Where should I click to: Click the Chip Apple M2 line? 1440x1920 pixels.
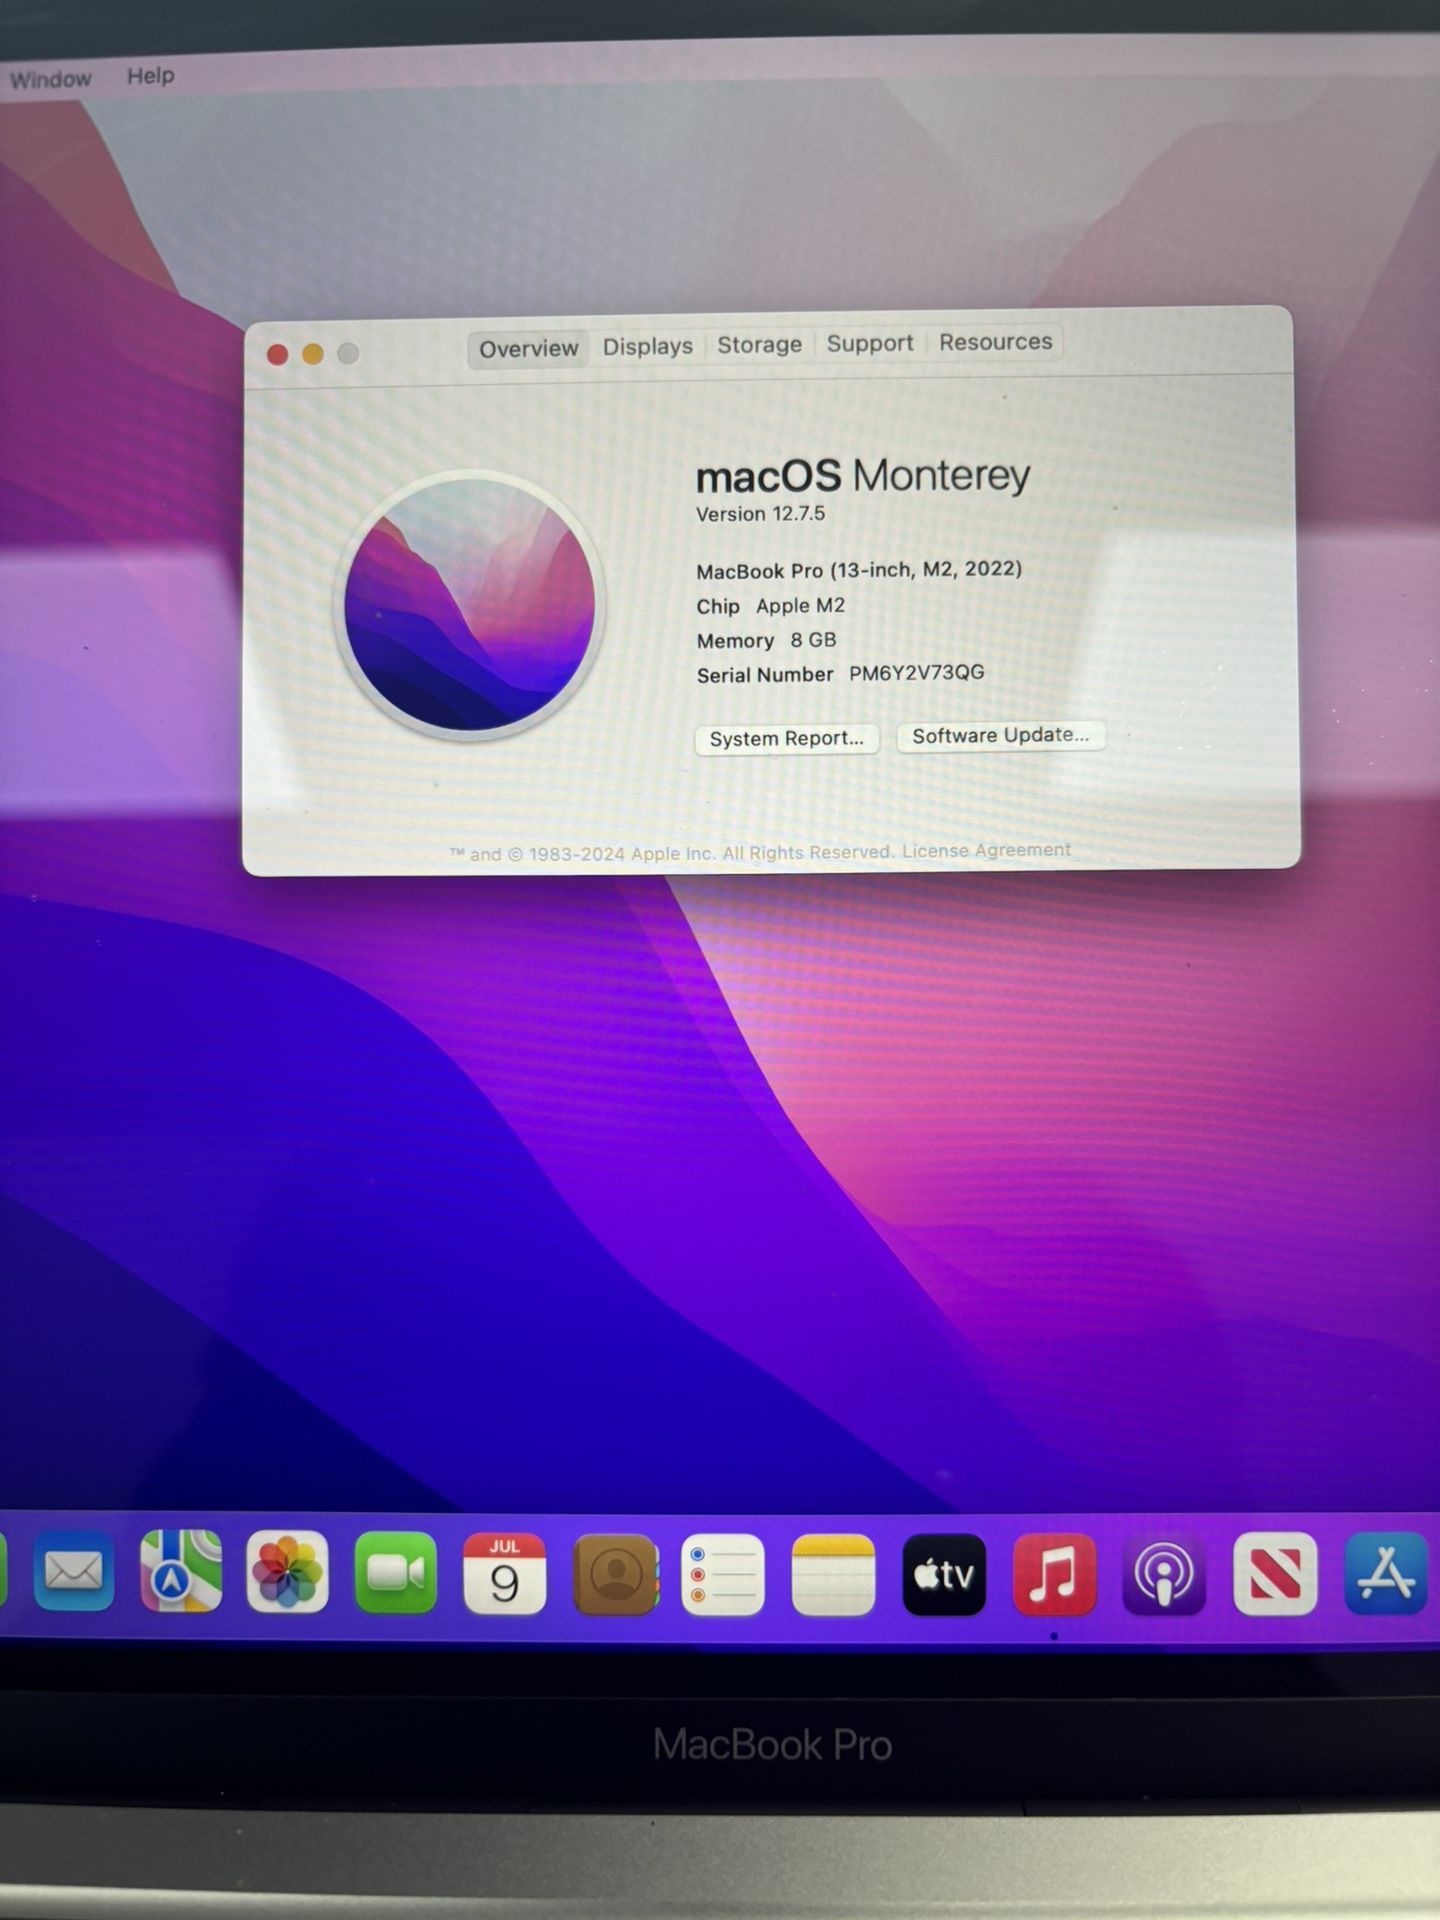[771, 606]
